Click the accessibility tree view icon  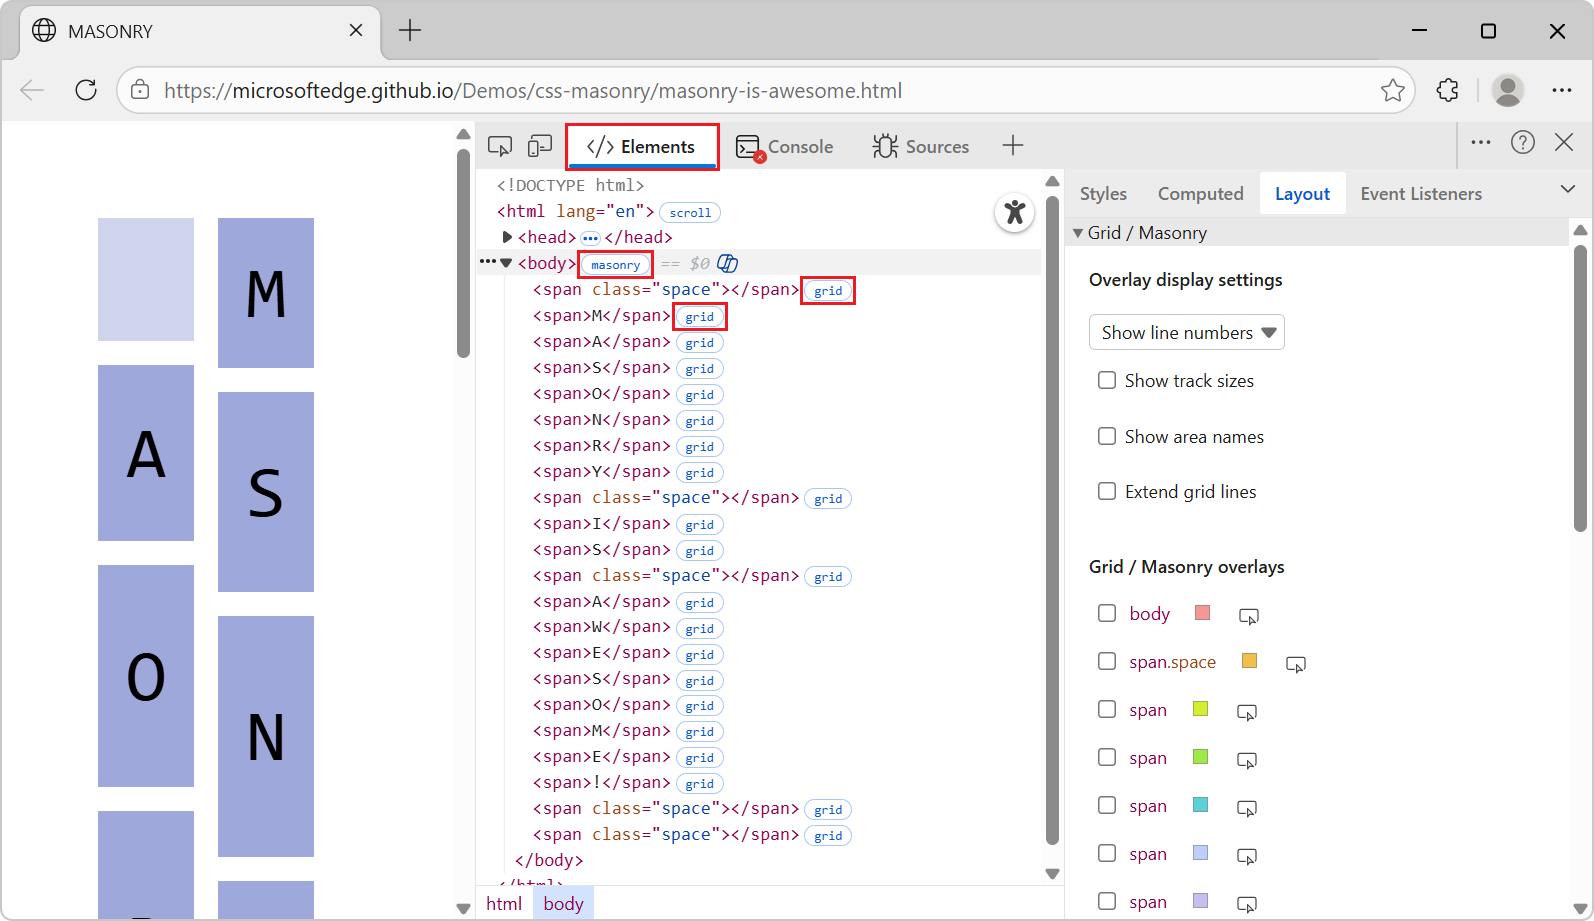tap(1014, 212)
